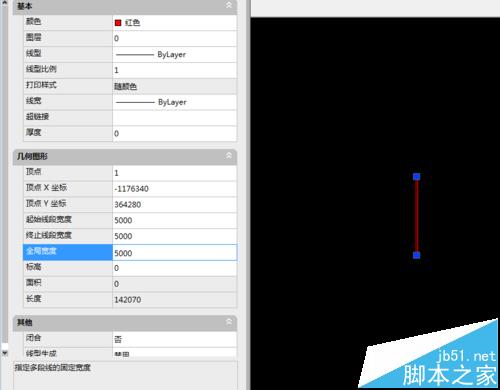Viewport: 500px width, 390px height.
Task: Open the 线型 ByLayer value
Action: [175, 54]
